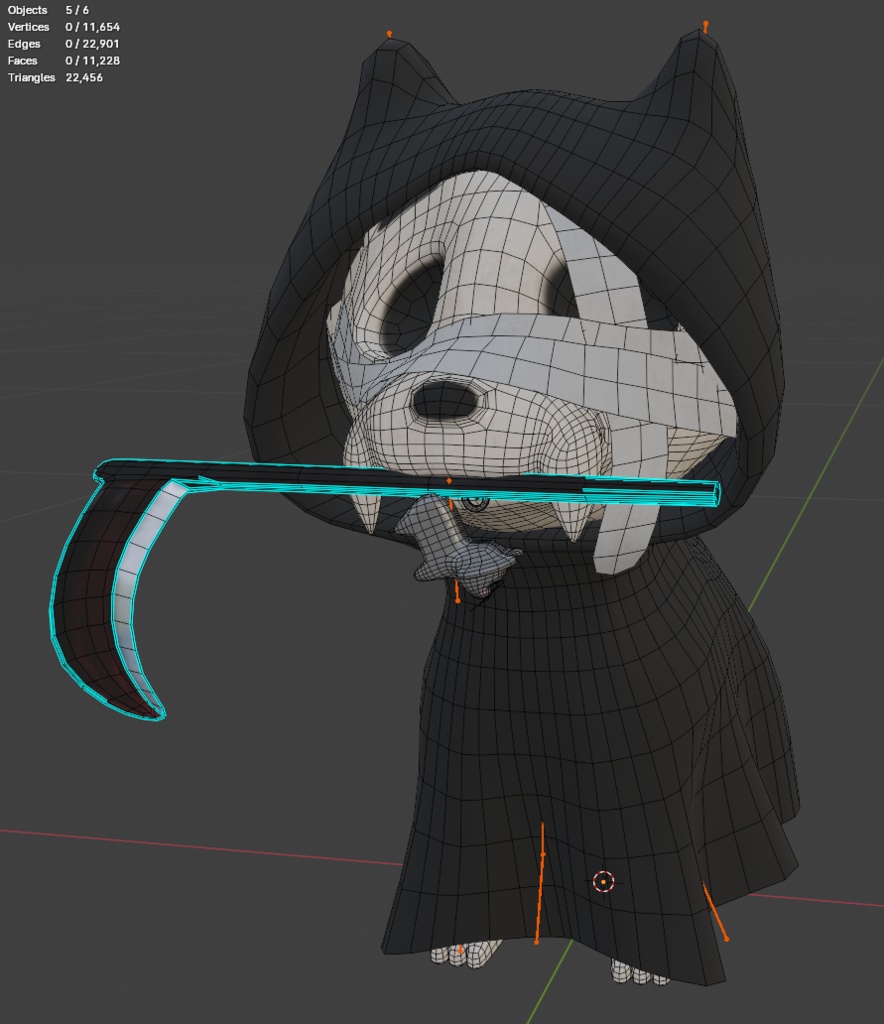Click the orange origin dot above the left ear
884x1024 pixels.
tap(387, 35)
